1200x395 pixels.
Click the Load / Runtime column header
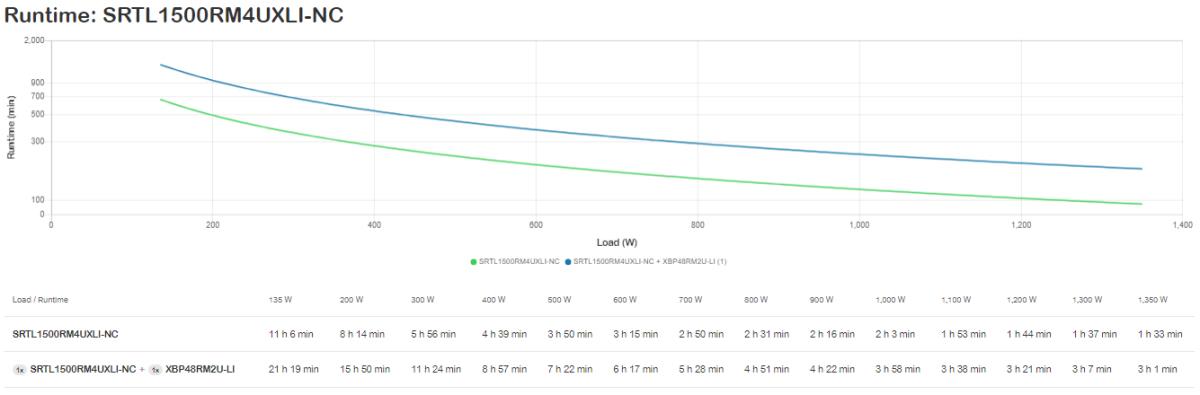pos(40,299)
